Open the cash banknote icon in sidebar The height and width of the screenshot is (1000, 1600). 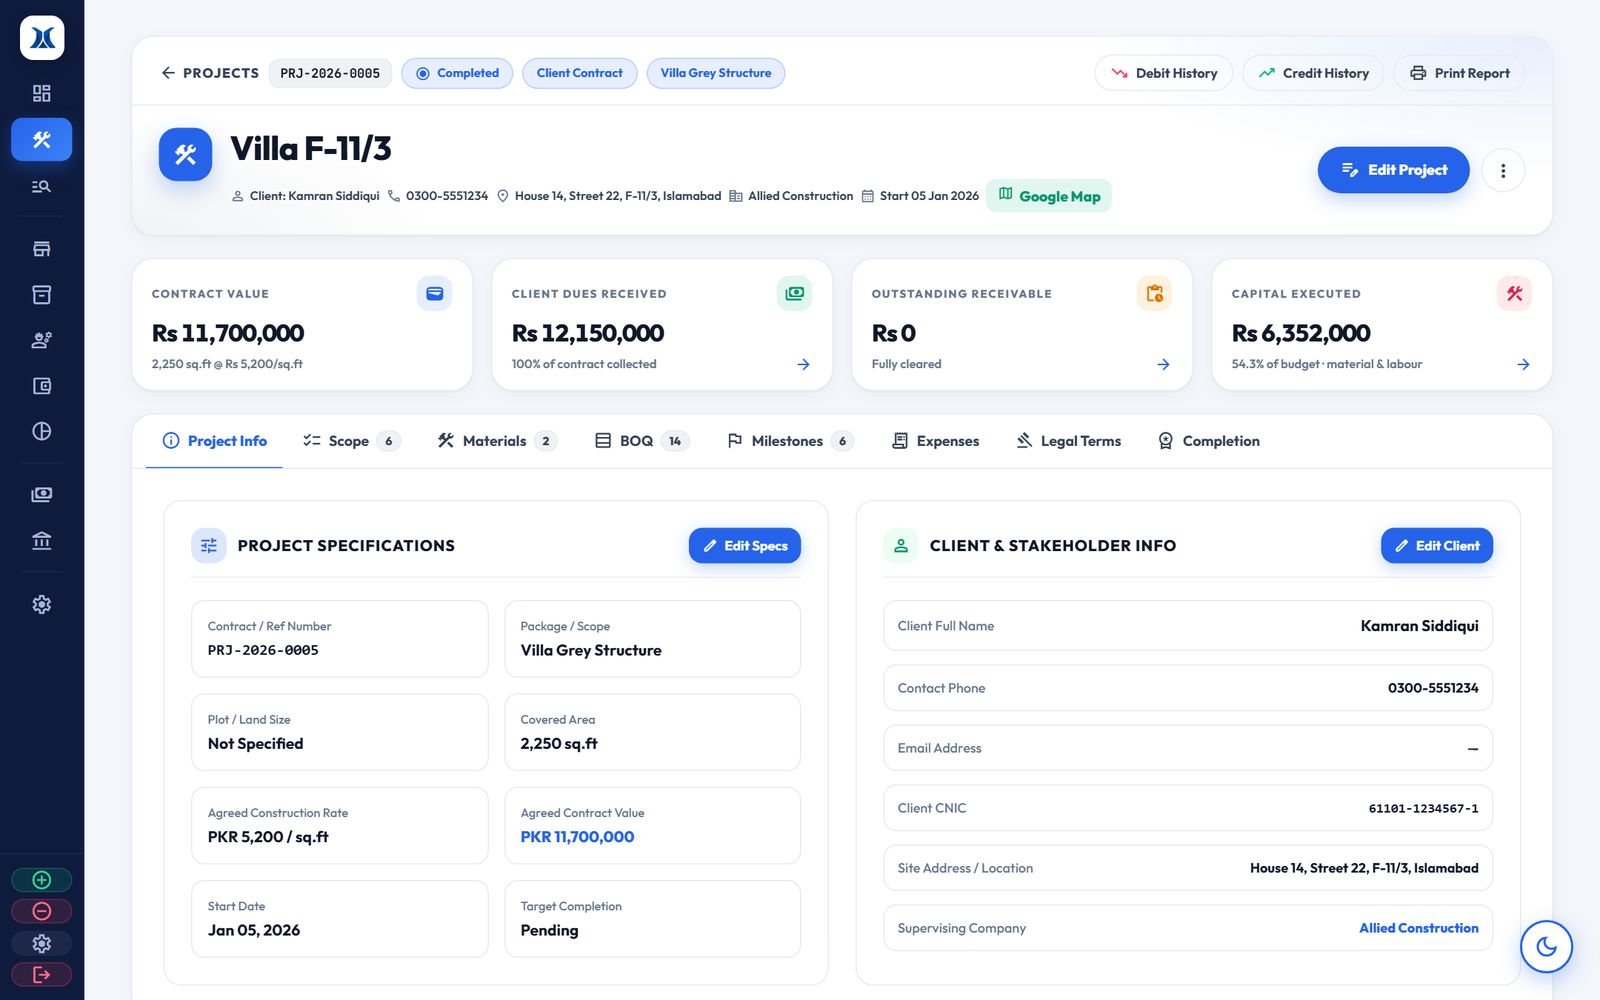(x=41, y=494)
